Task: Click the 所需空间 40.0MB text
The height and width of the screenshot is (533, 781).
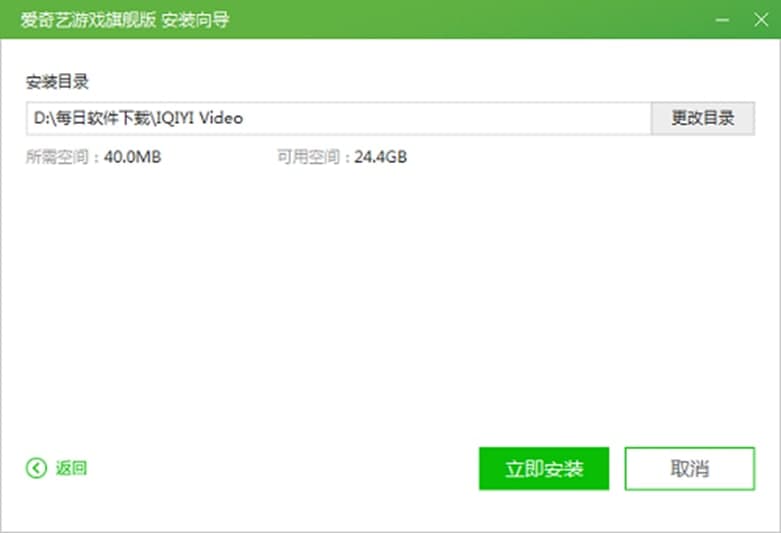Action: tap(94, 157)
